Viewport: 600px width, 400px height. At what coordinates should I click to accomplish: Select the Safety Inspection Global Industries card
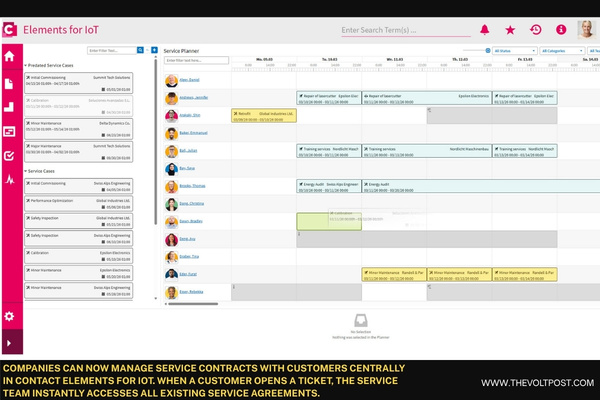pos(79,221)
